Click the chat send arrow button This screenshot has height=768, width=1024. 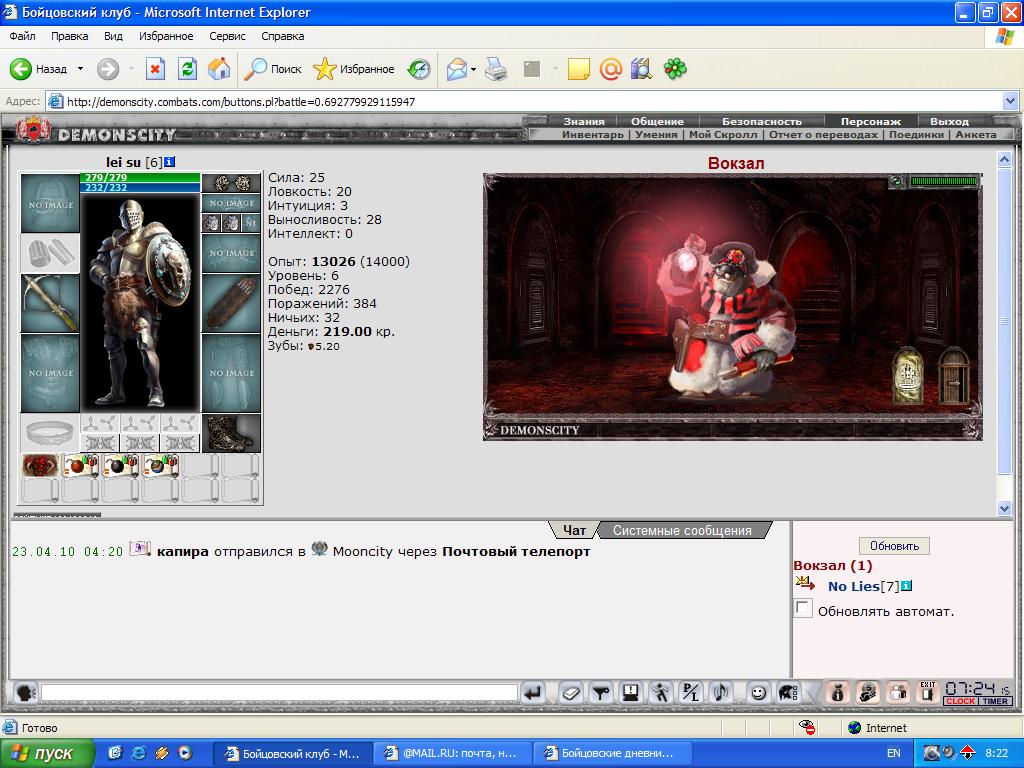(533, 692)
